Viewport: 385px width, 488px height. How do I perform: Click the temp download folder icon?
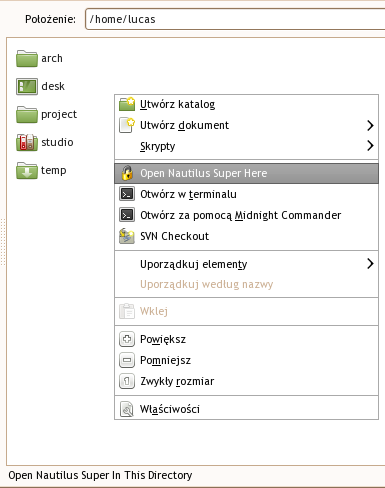click(x=27, y=170)
